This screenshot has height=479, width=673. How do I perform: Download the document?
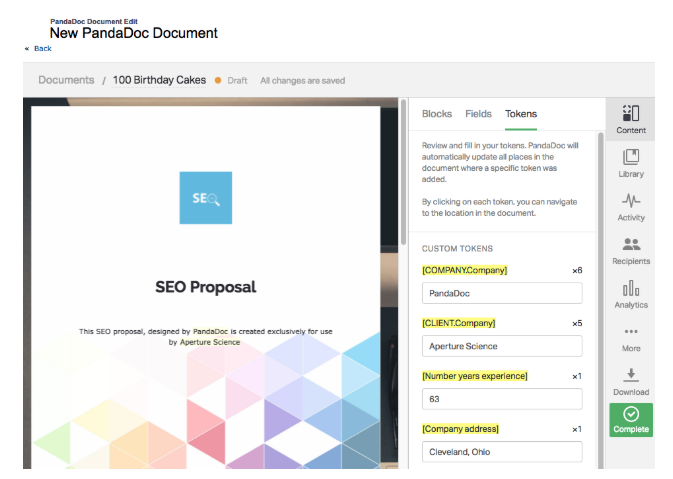coord(630,380)
